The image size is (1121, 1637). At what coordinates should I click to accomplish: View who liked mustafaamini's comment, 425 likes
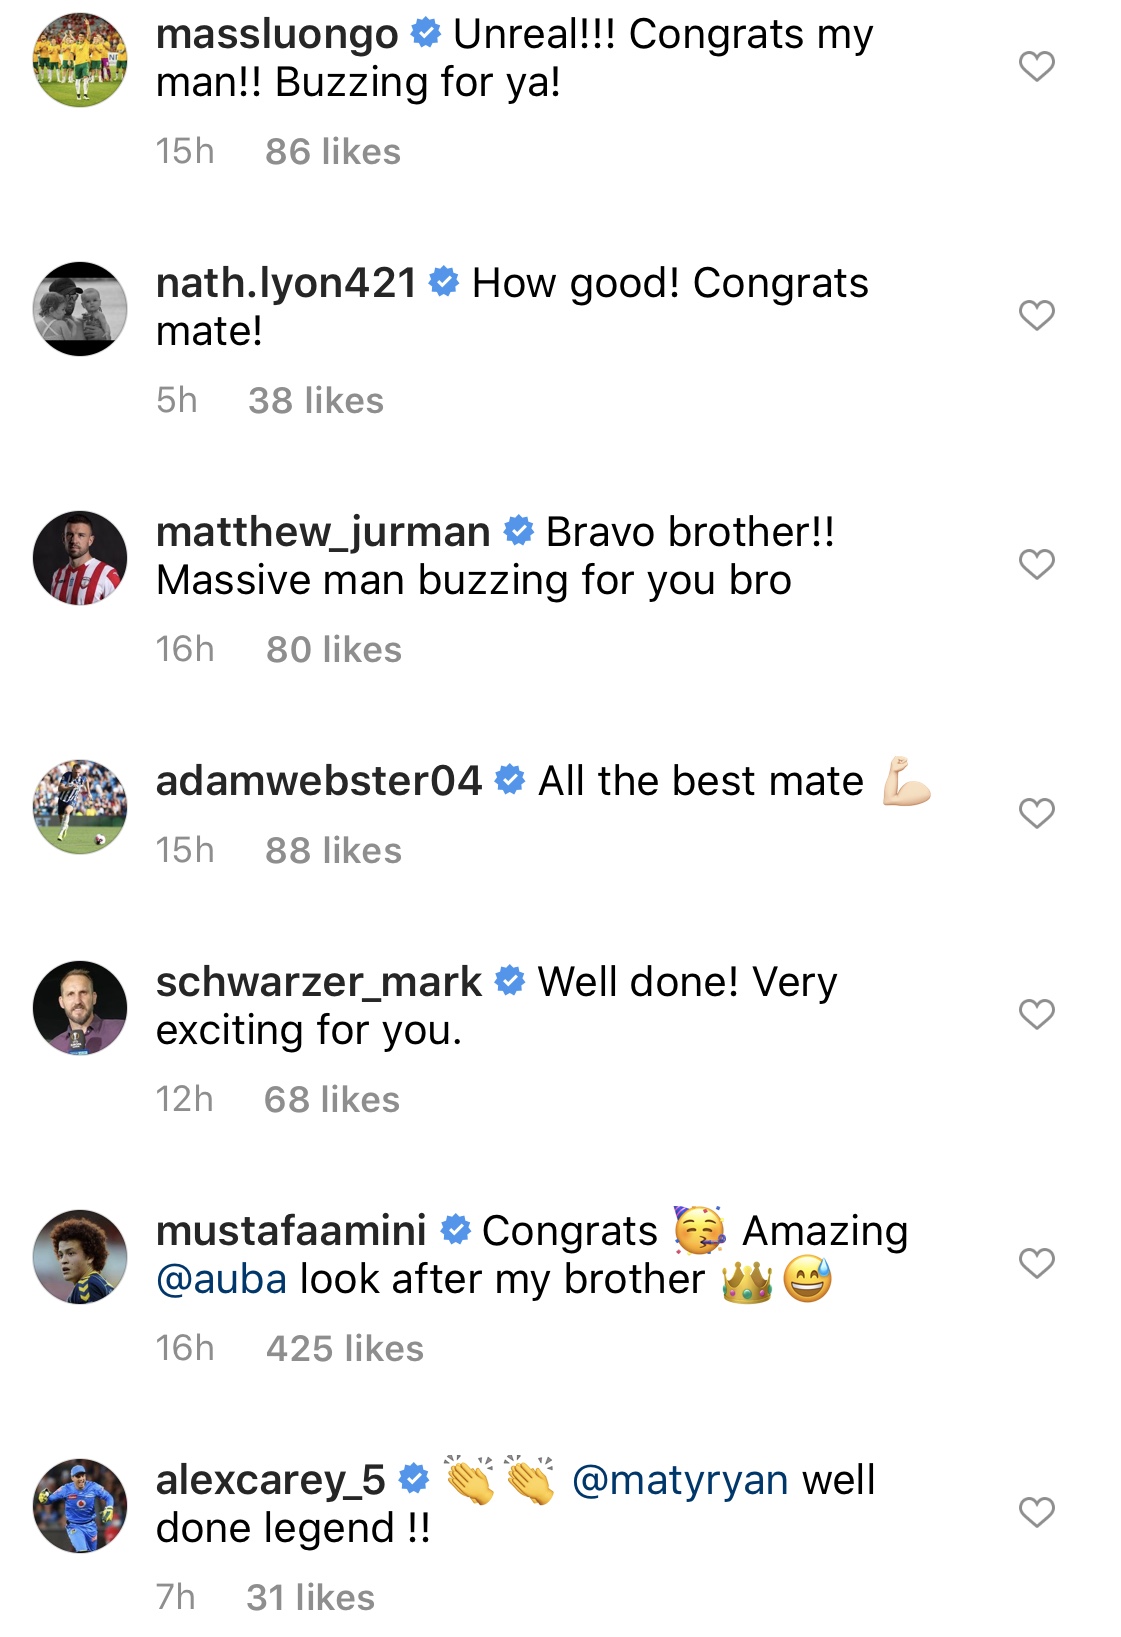click(344, 1348)
